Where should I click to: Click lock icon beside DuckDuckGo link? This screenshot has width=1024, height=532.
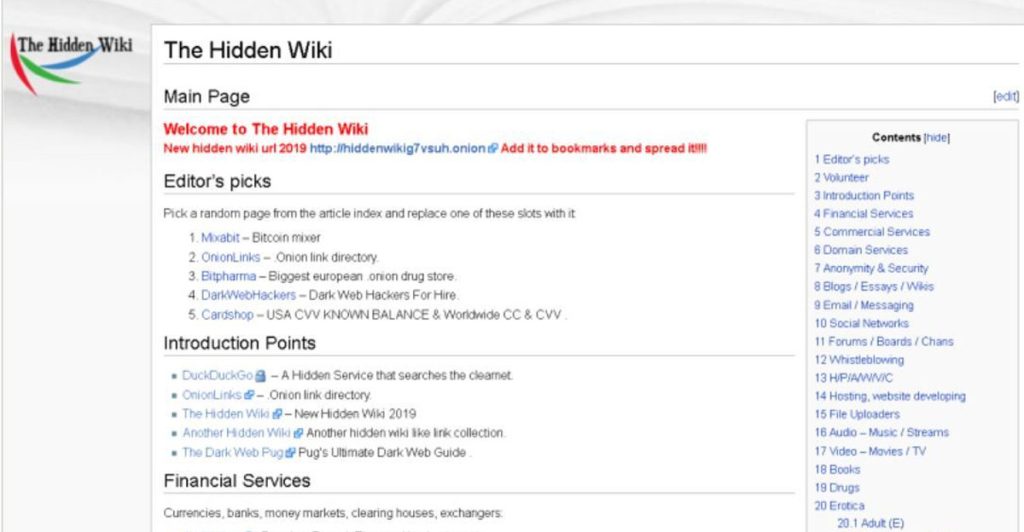(261, 376)
